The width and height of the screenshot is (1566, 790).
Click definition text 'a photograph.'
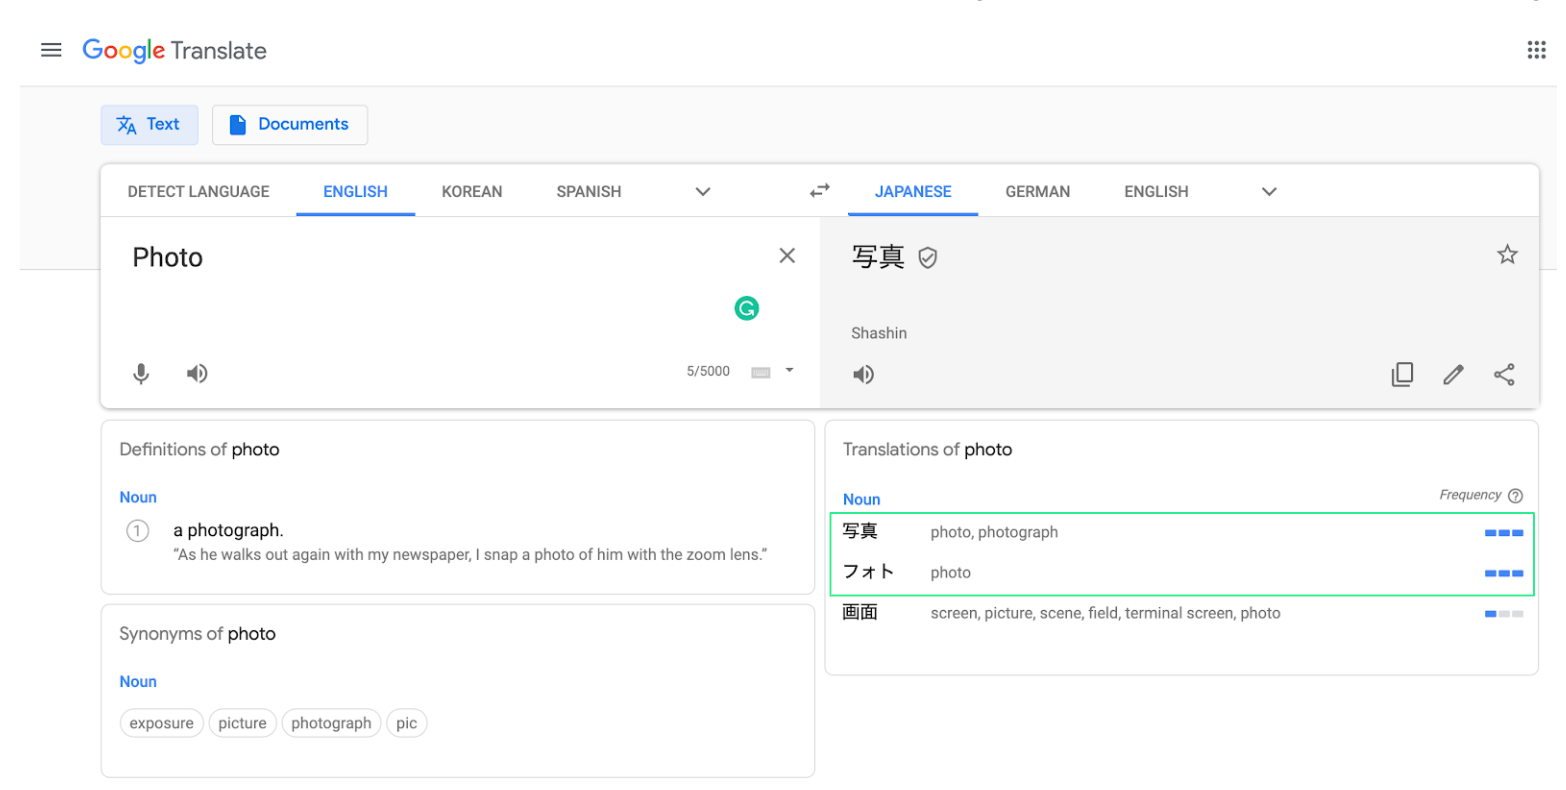228,530
